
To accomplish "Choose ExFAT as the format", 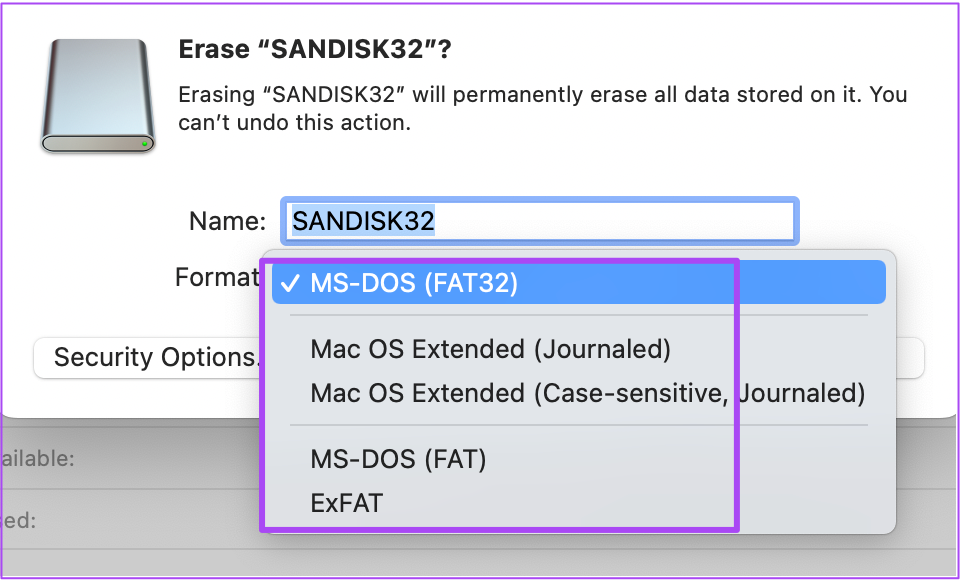I will coord(346,502).
